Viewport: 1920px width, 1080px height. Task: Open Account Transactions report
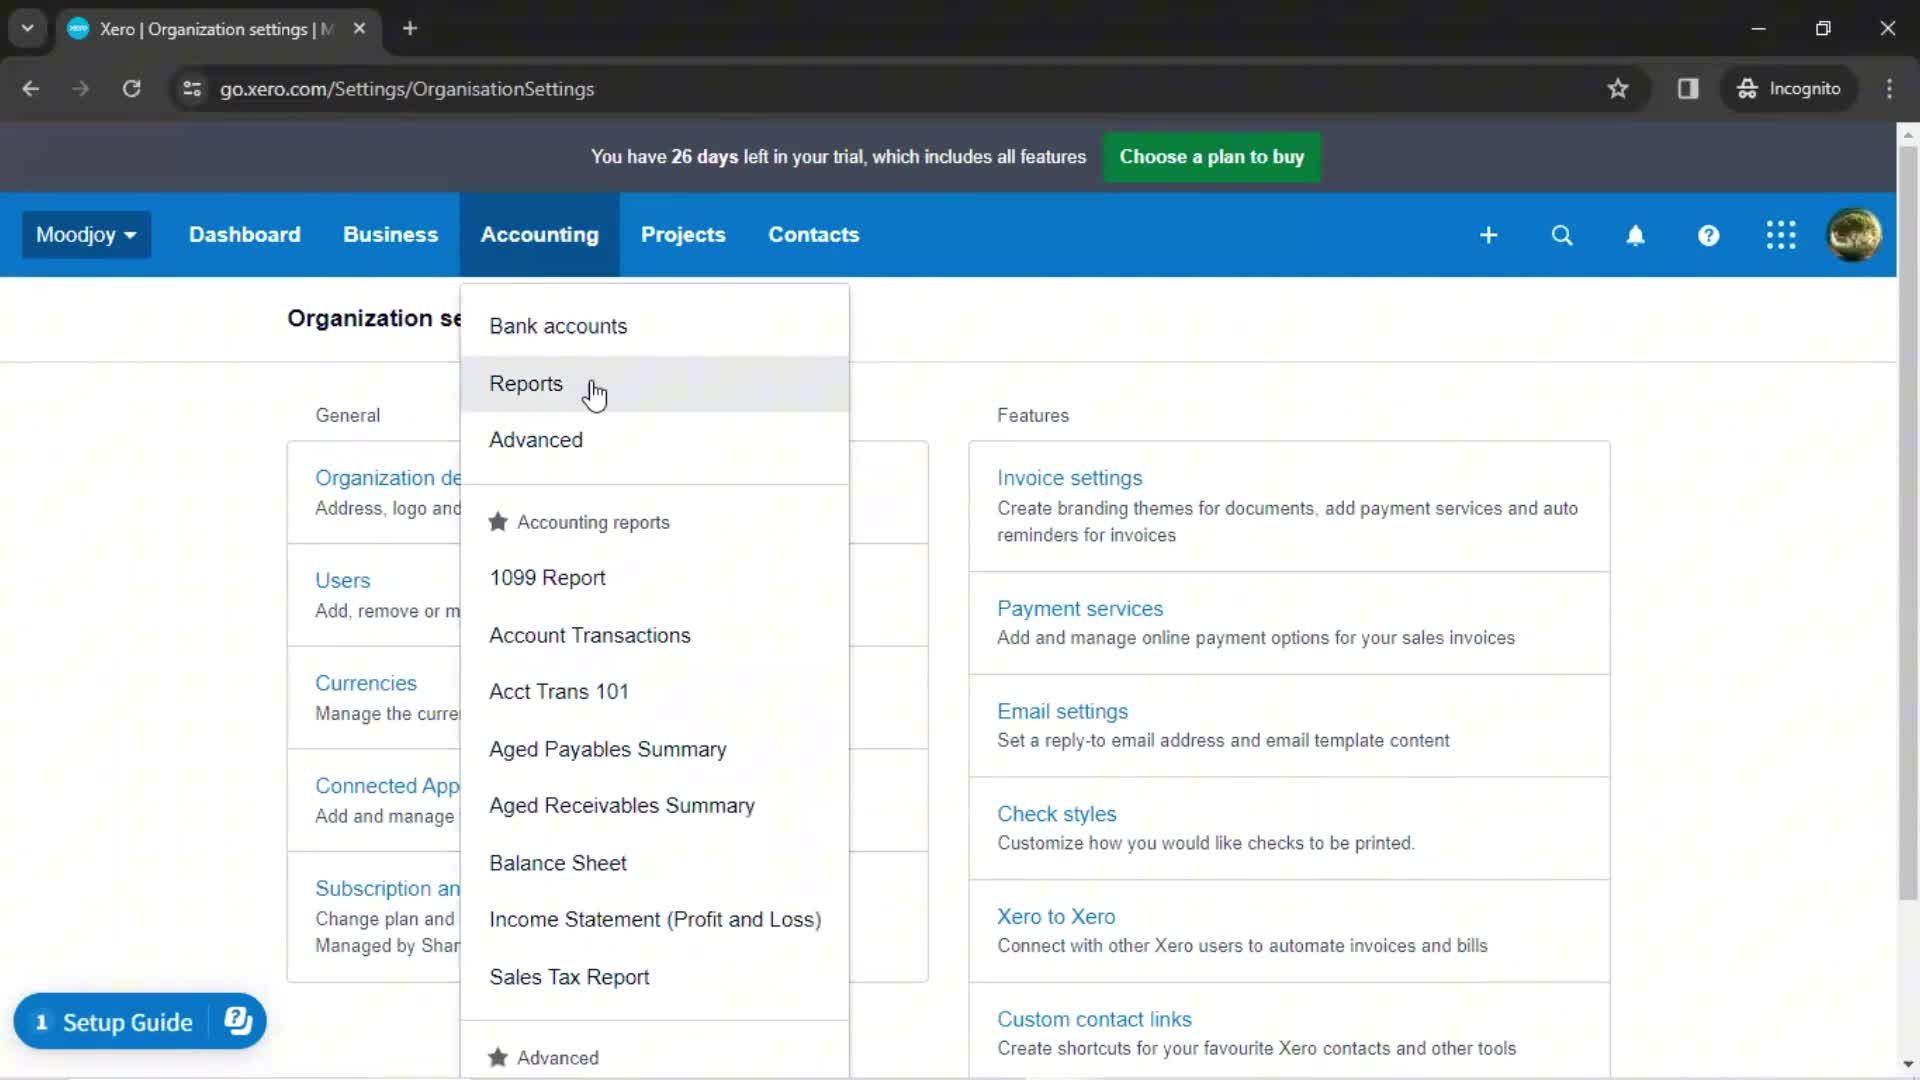coord(654,636)
